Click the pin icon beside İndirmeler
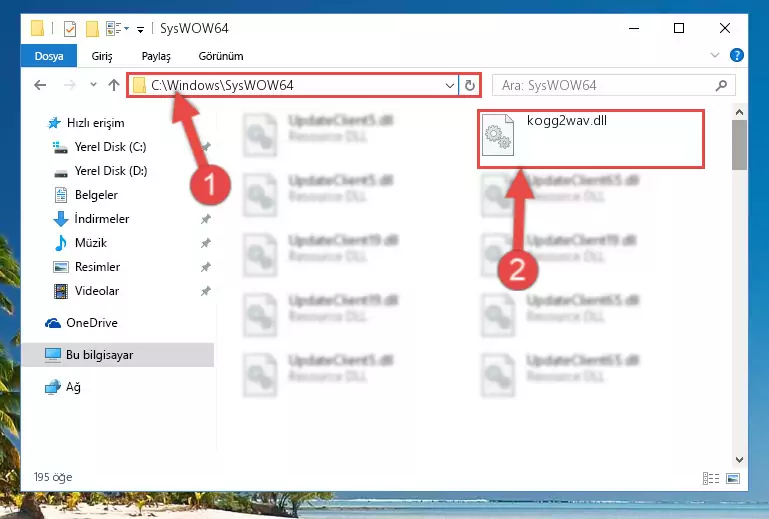The width and height of the screenshot is (769, 519). coord(205,219)
